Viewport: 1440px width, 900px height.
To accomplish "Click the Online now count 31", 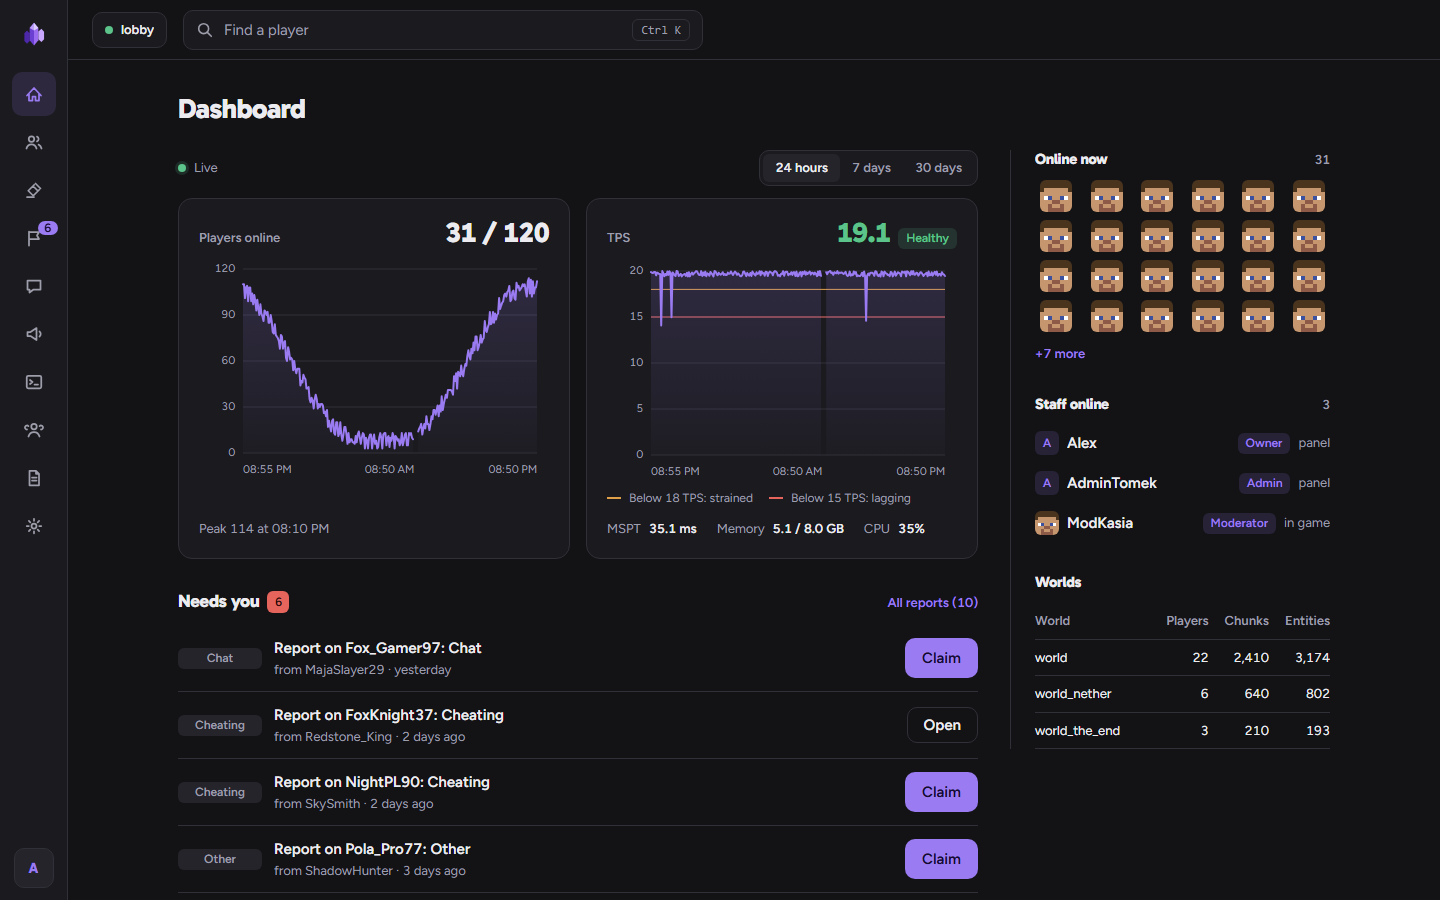I will point(1322,160).
